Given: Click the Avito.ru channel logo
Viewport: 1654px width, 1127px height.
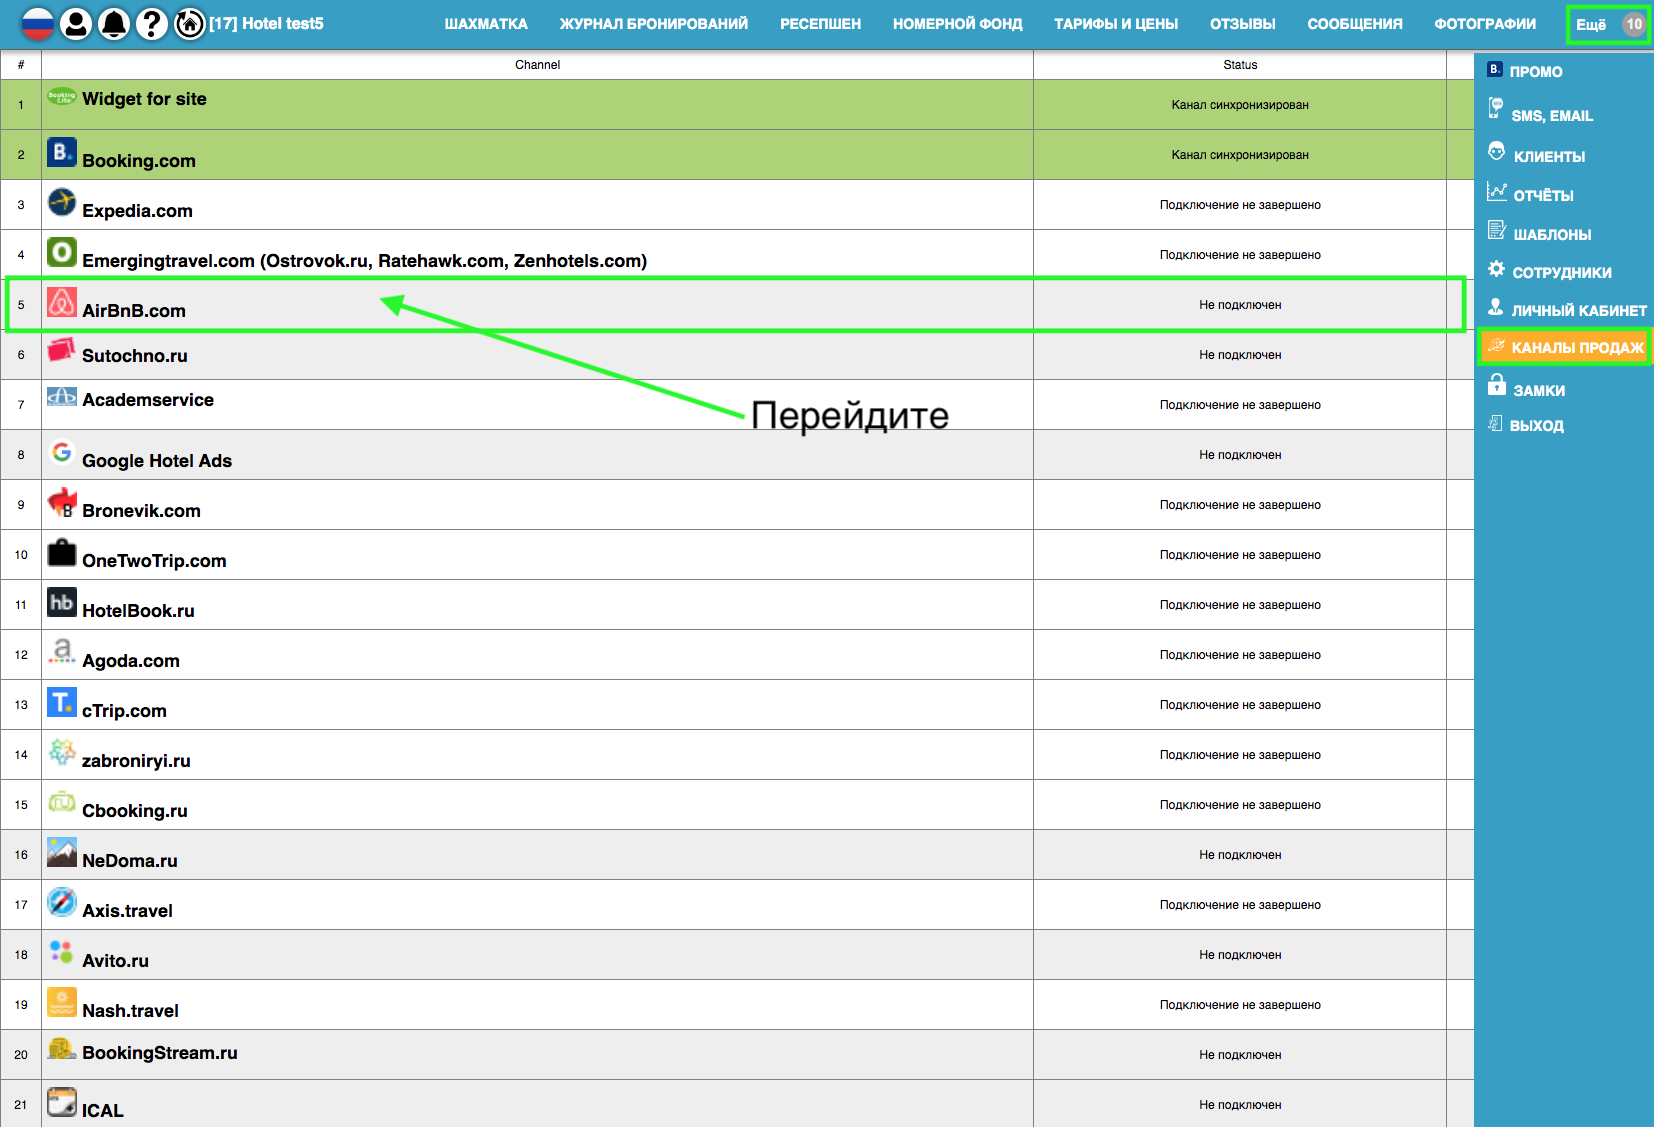Looking at the screenshot, I should click(x=62, y=952).
